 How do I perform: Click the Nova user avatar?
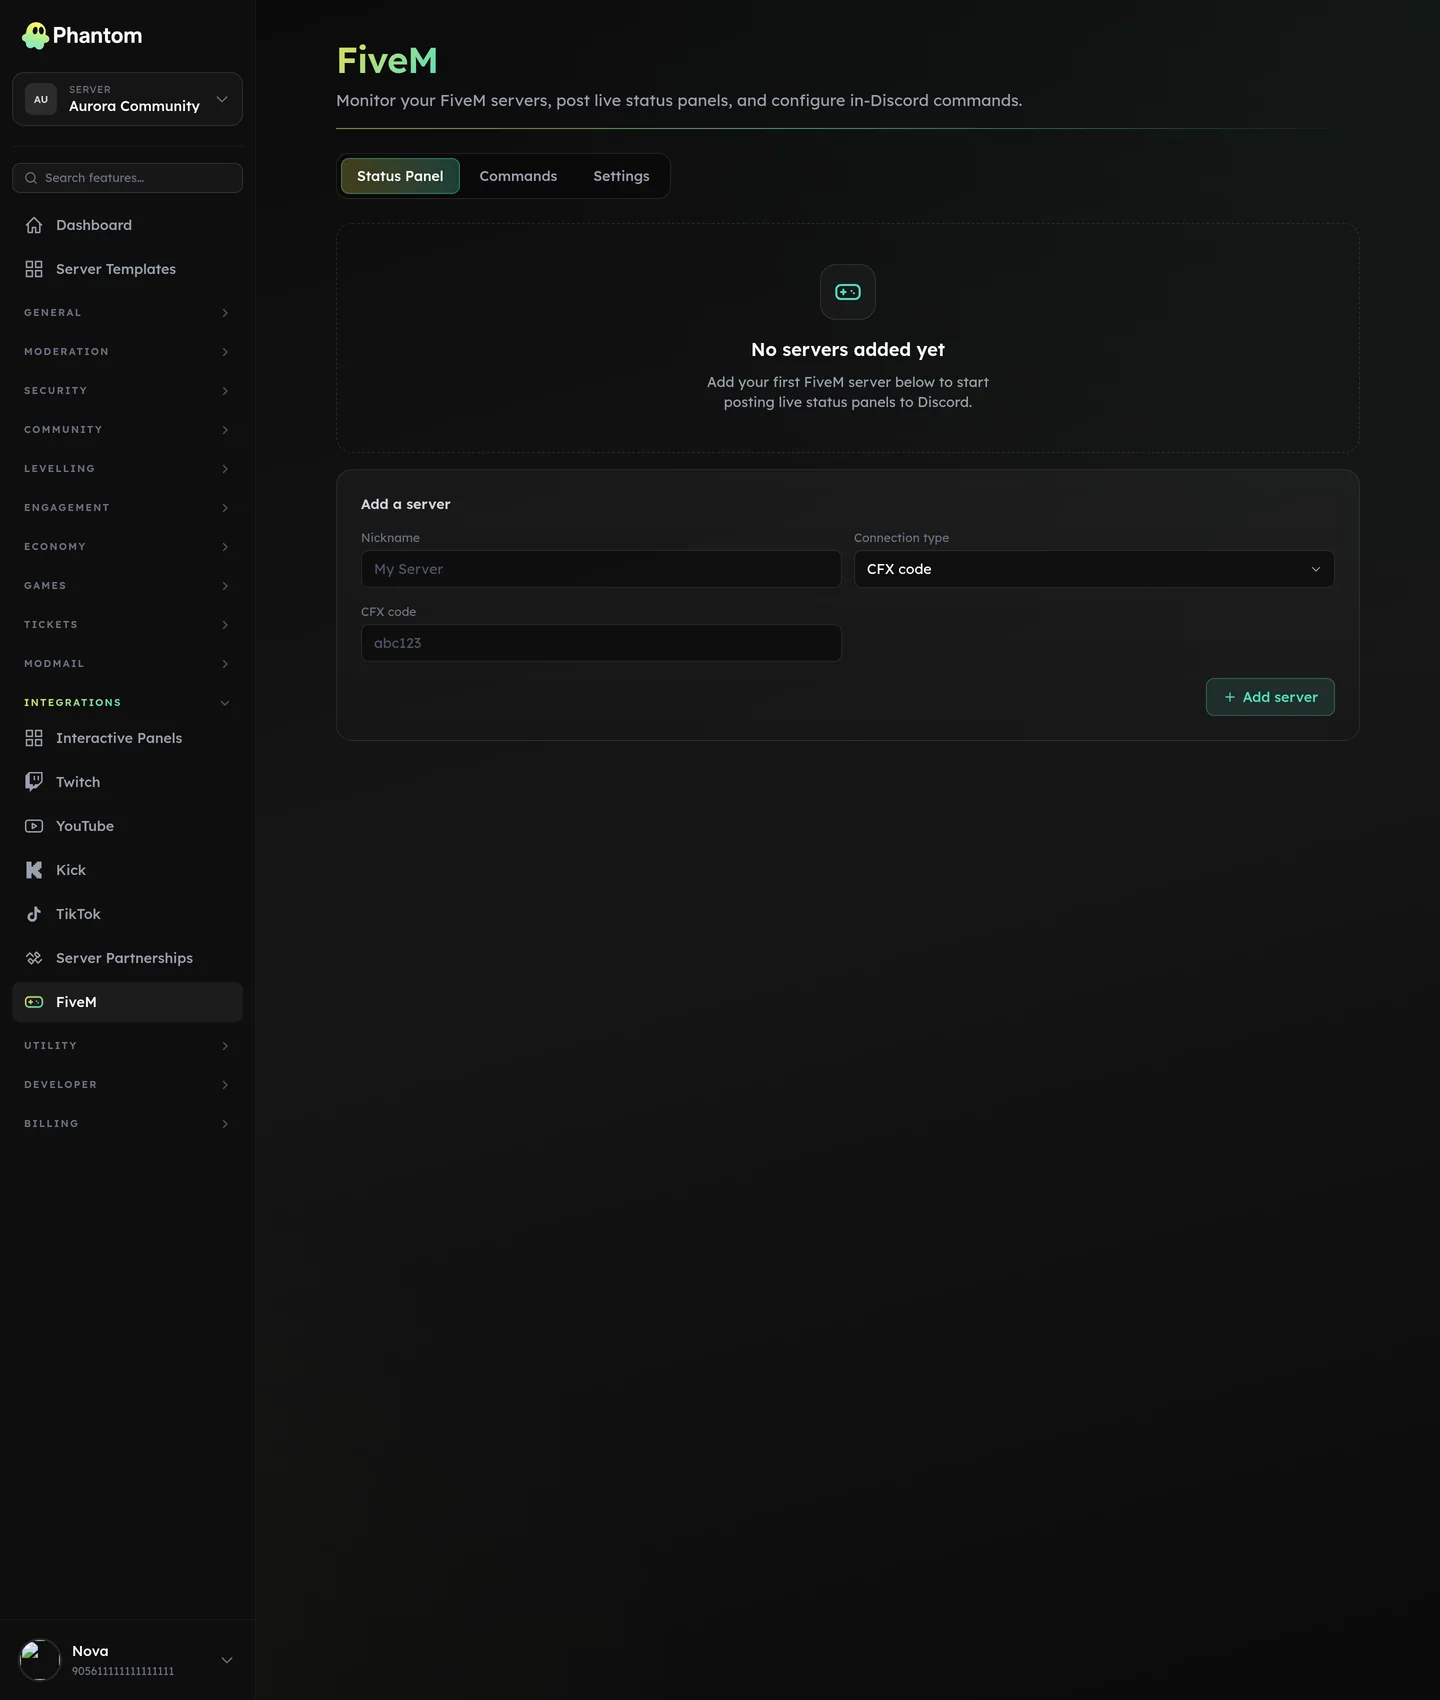point(40,1660)
